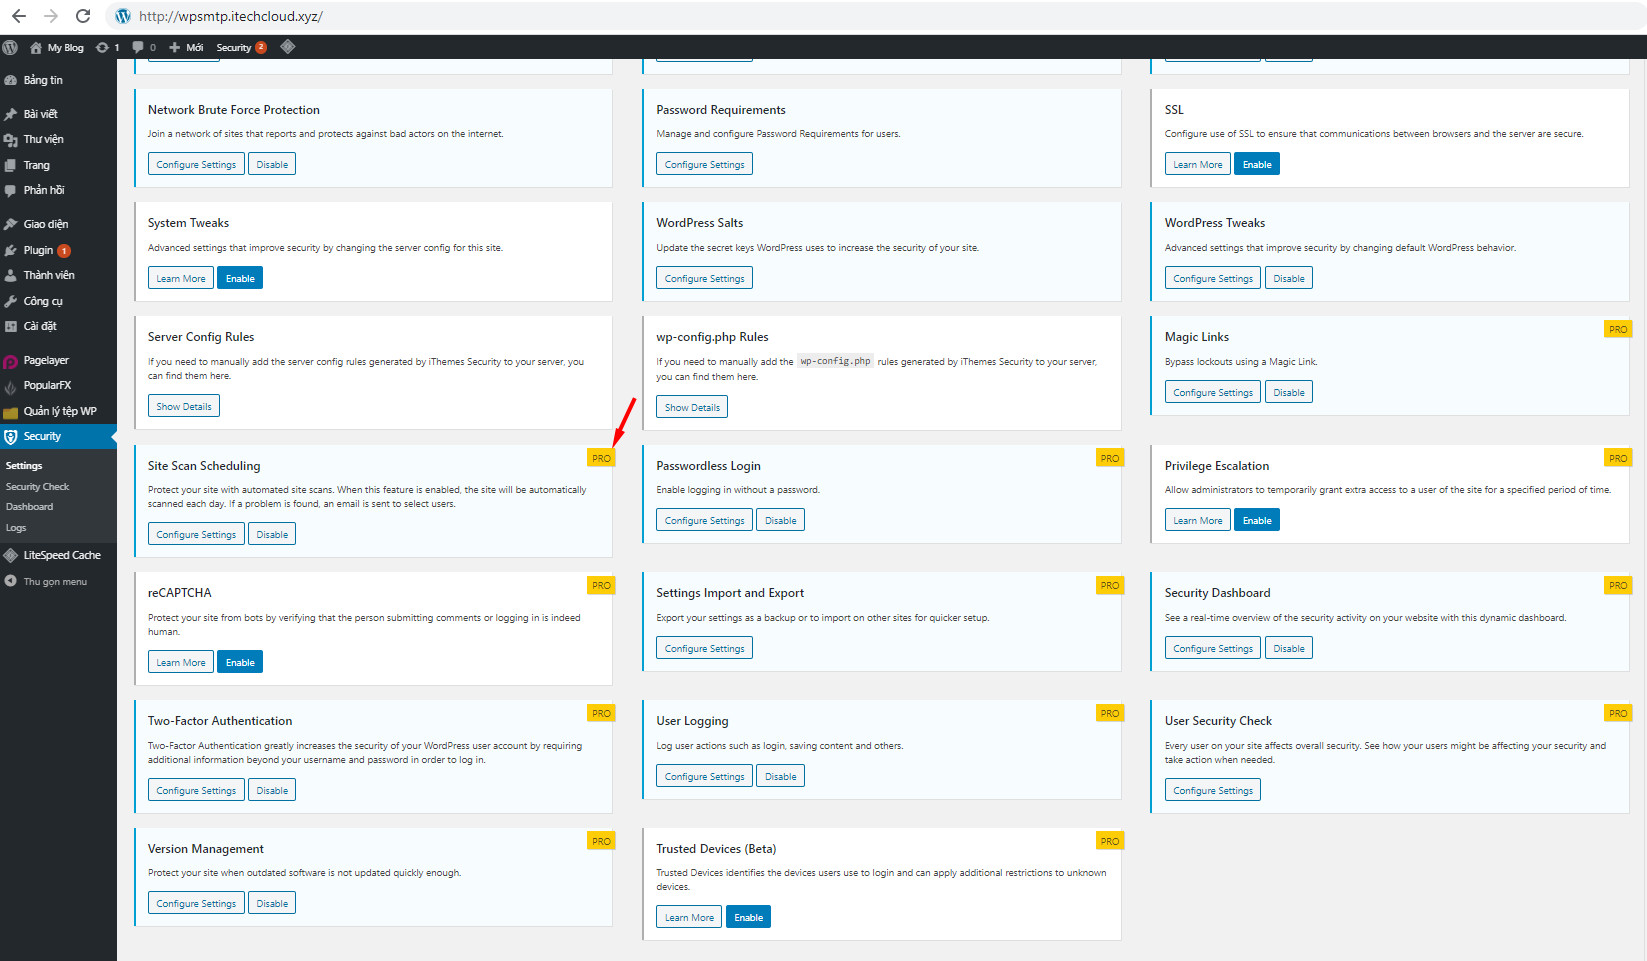This screenshot has width=1647, height=961.
Task: Open Security Check submenu
Action: [37, 487]
